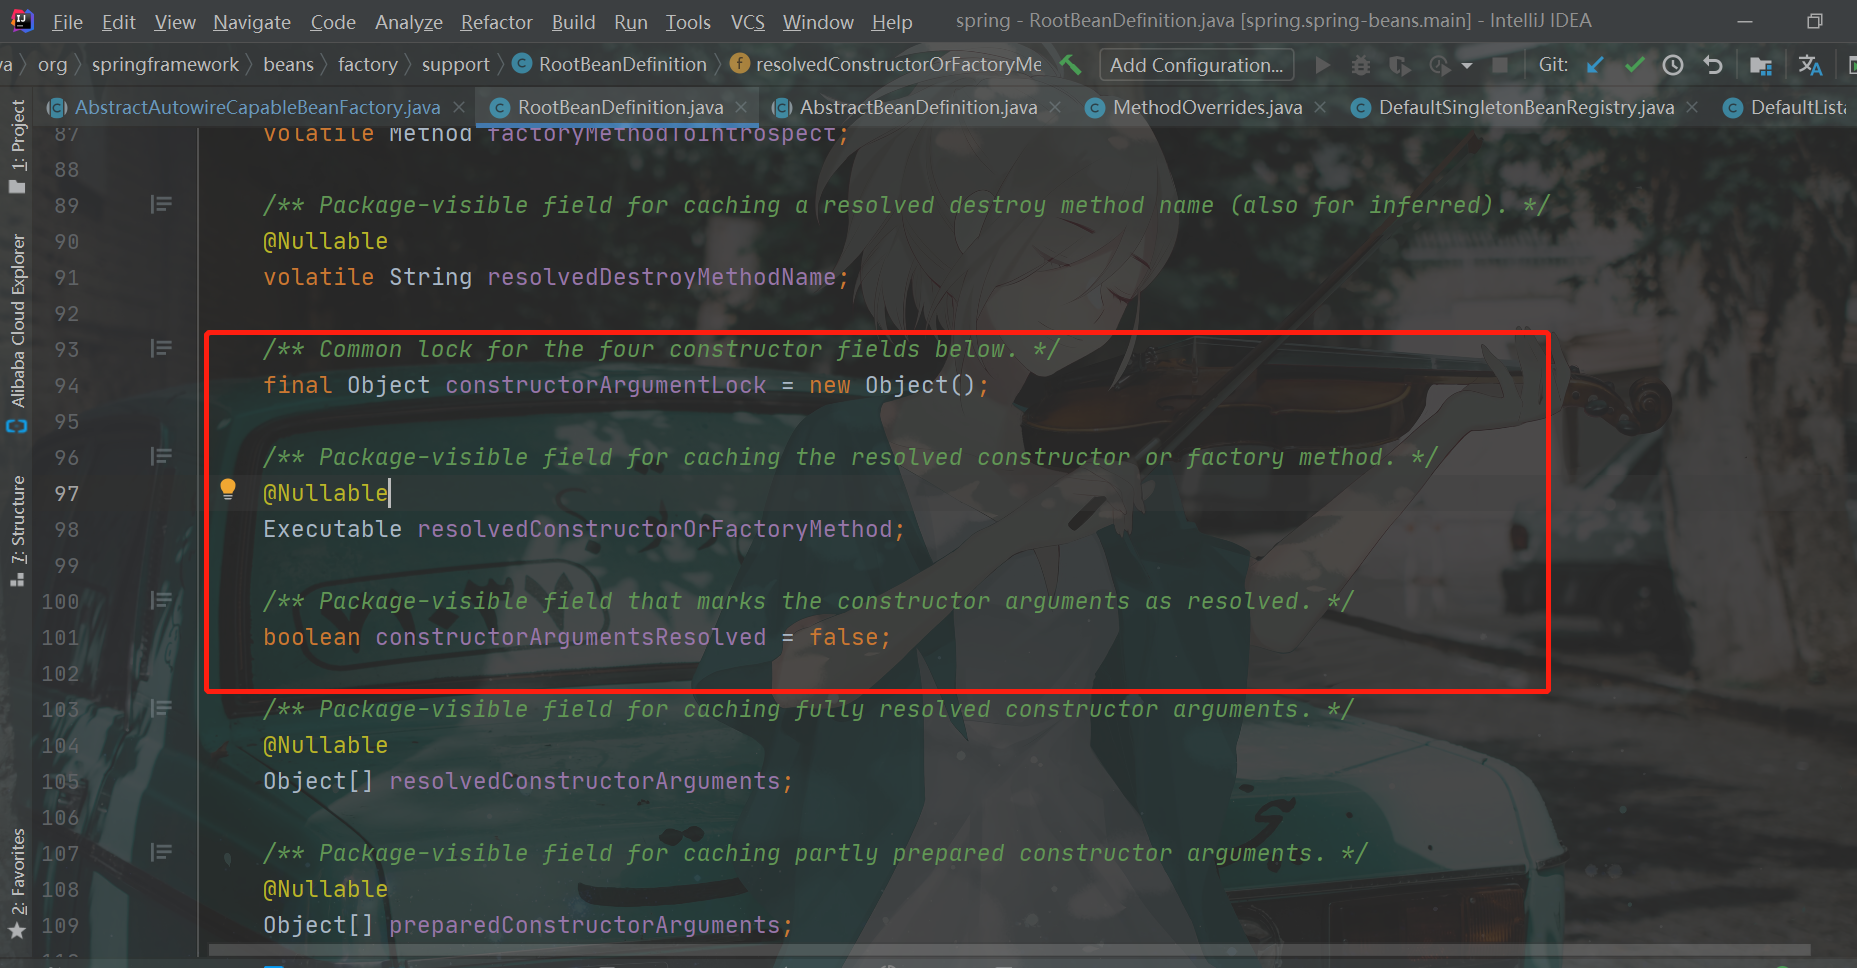Viewport: 1857px width, 968px height.
Task: Toggle doc comment rendering on line 96
Action: click(161, 456)
